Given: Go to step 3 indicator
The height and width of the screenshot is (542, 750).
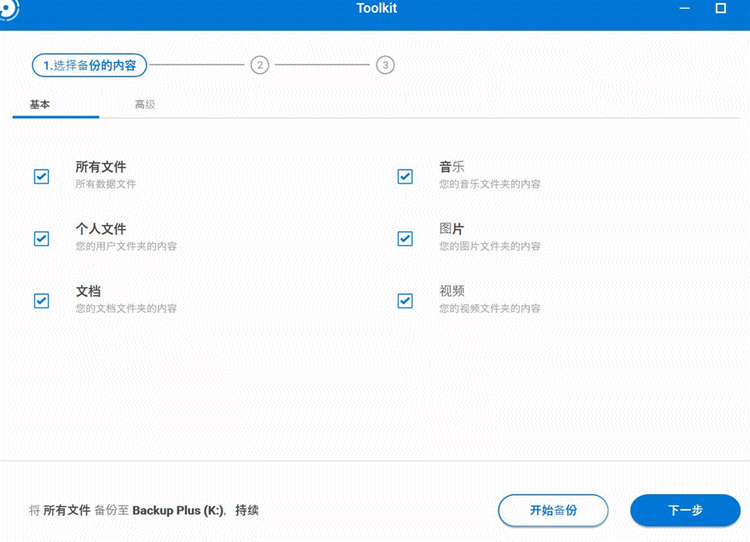Looking at the screenshot, I should click(x=385, y=65).
